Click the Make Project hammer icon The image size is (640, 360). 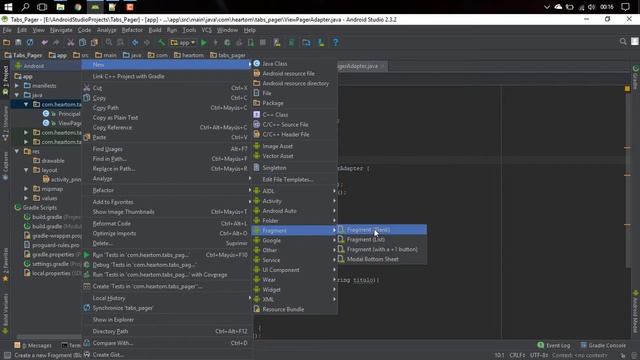[162, 42]
